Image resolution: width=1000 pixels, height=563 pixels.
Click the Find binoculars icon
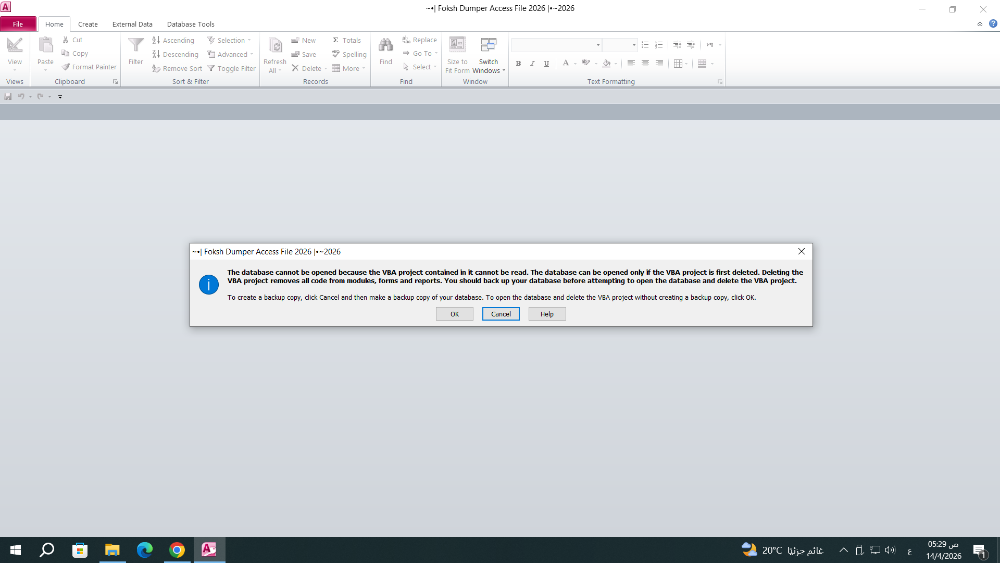385,45
